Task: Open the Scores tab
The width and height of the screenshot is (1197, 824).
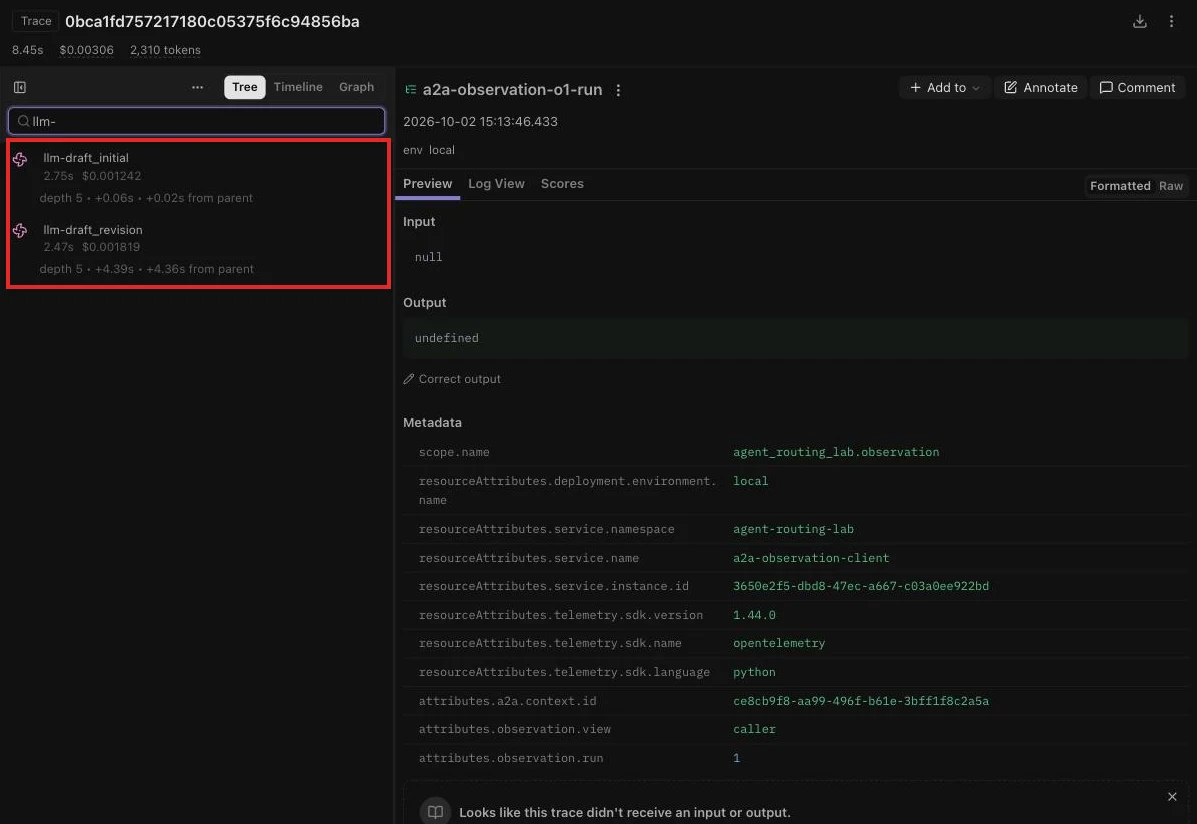Action: (562, 183)
